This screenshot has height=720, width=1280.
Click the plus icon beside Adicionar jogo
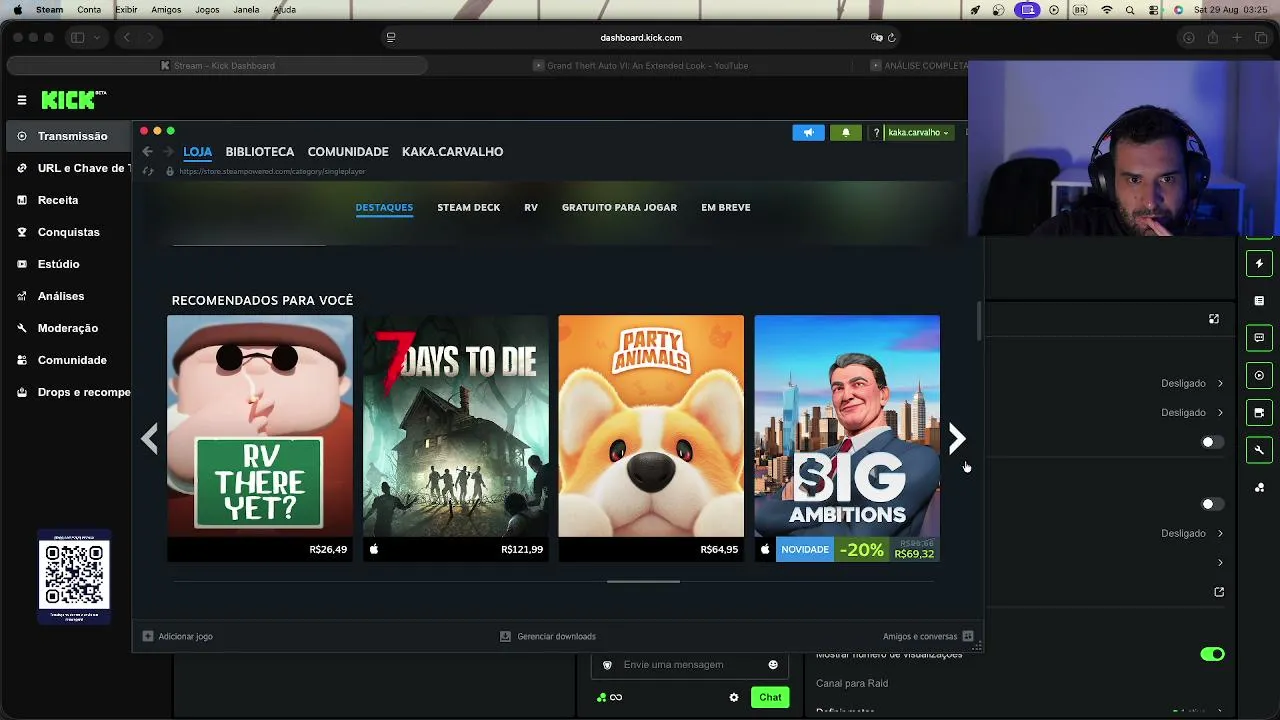pos(148,636)
